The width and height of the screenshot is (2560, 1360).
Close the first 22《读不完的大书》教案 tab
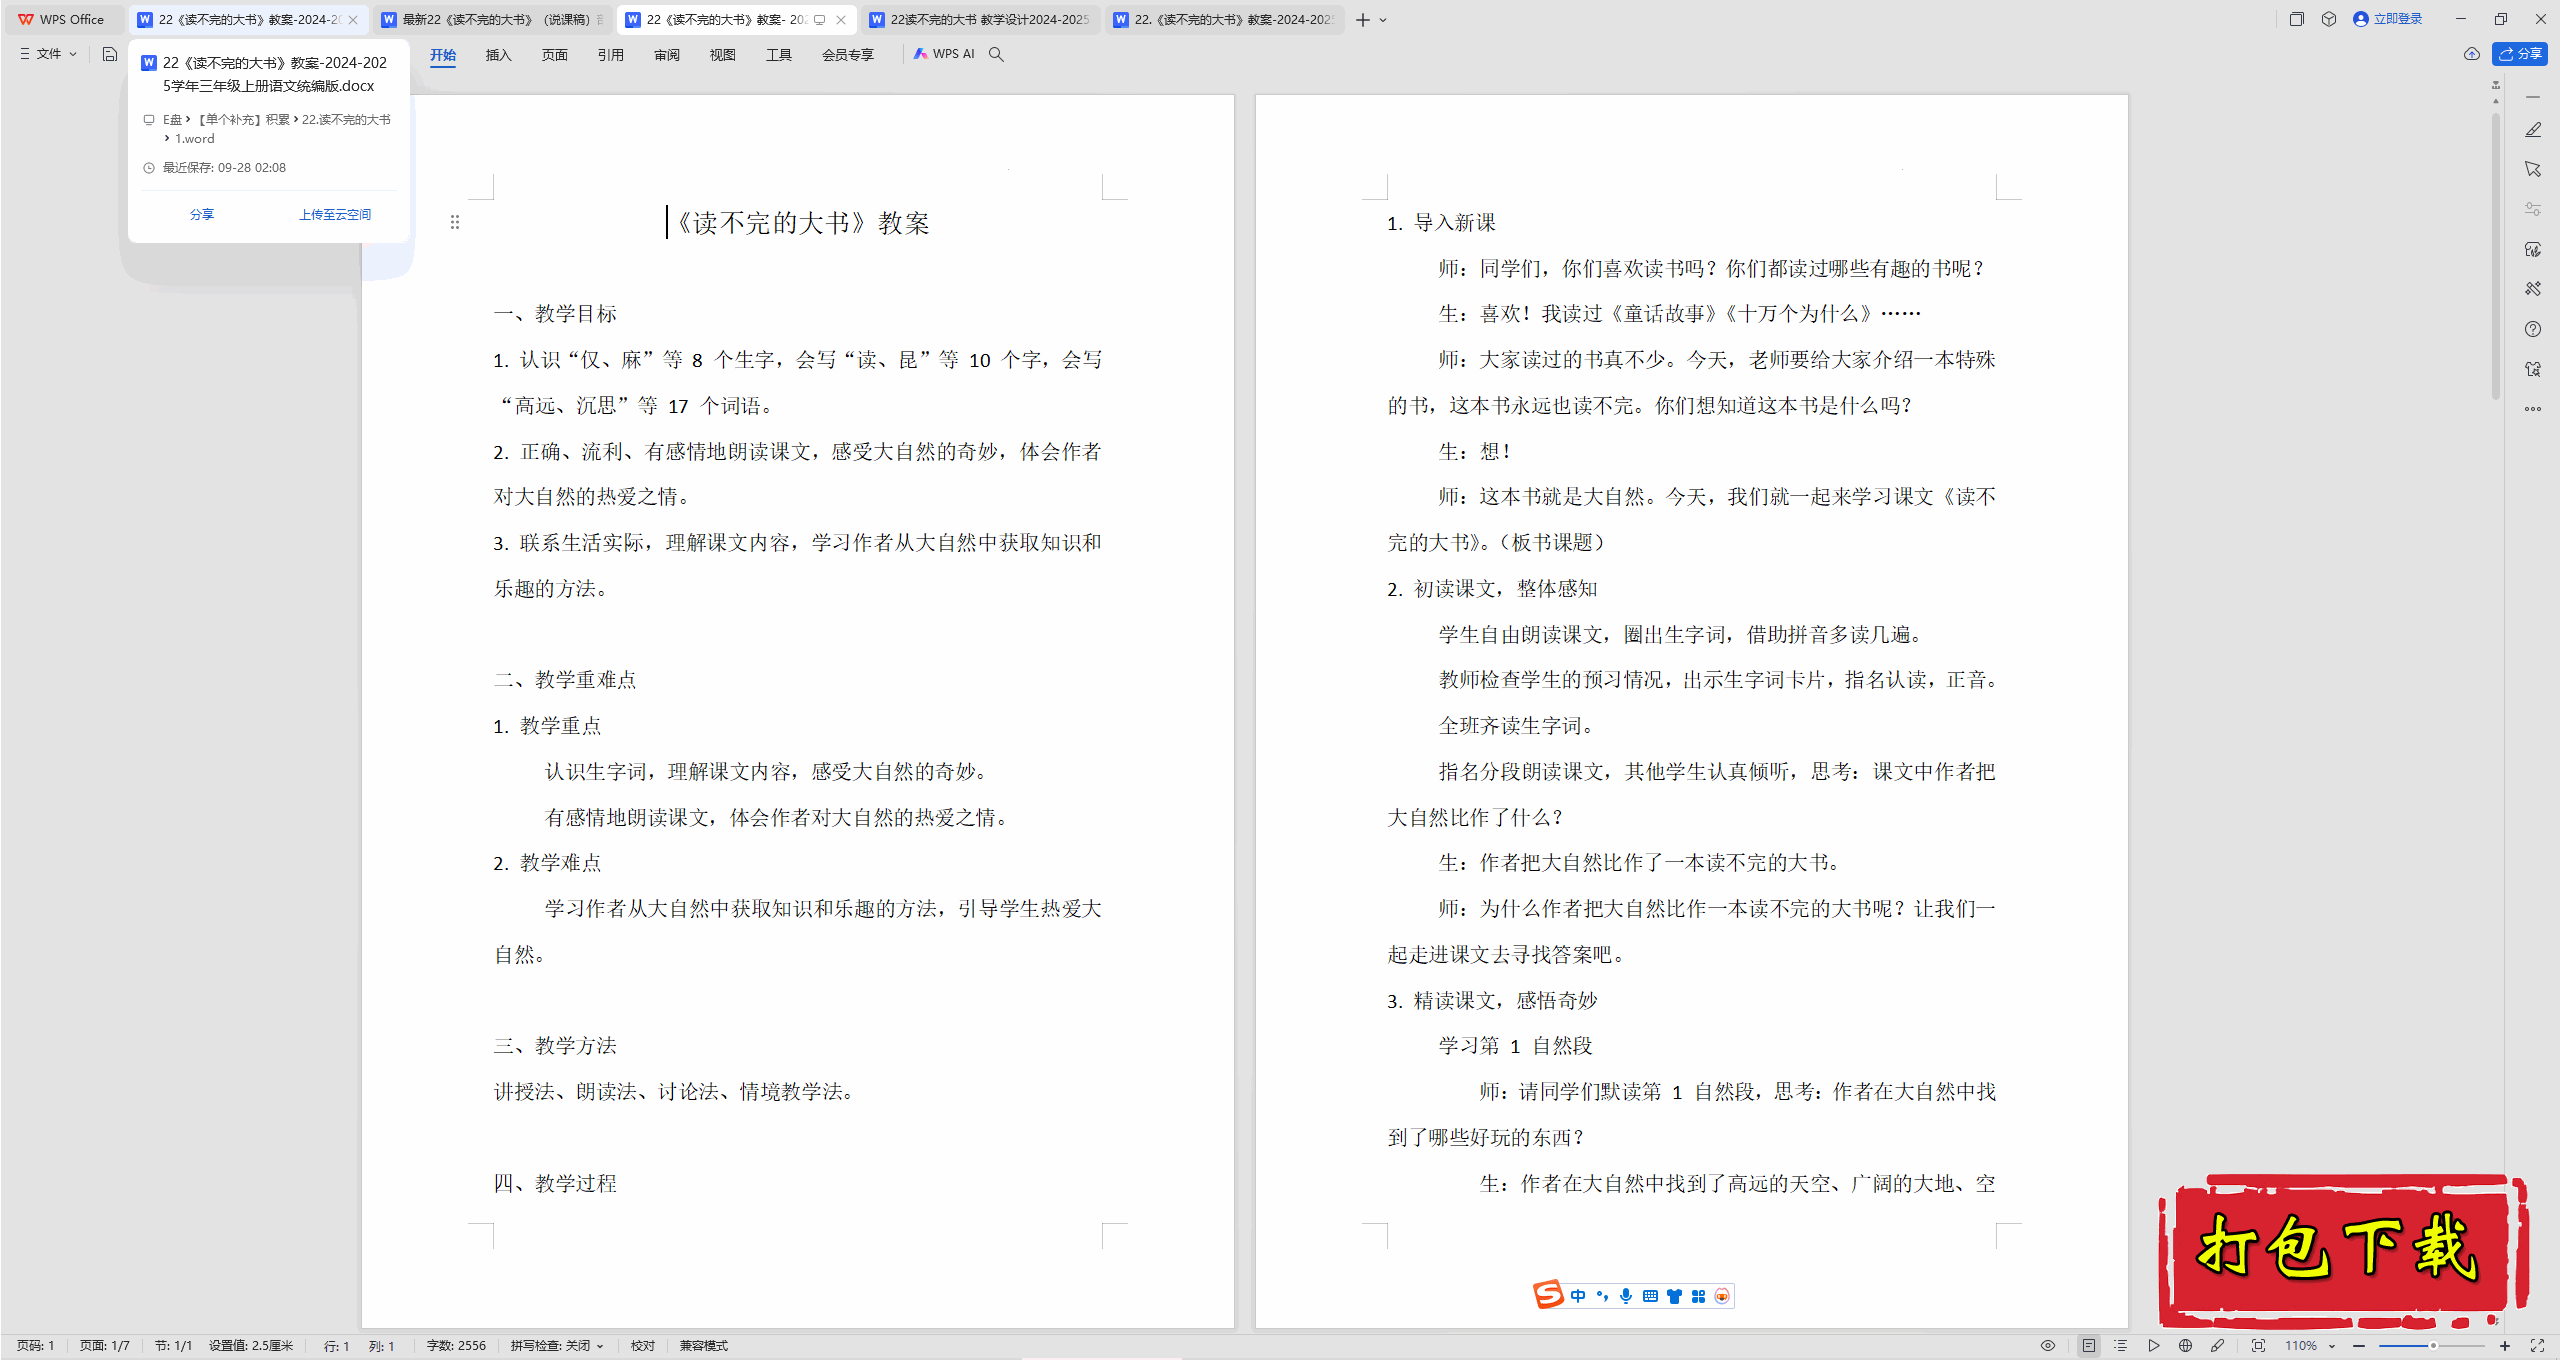click(x=353, y=19)
